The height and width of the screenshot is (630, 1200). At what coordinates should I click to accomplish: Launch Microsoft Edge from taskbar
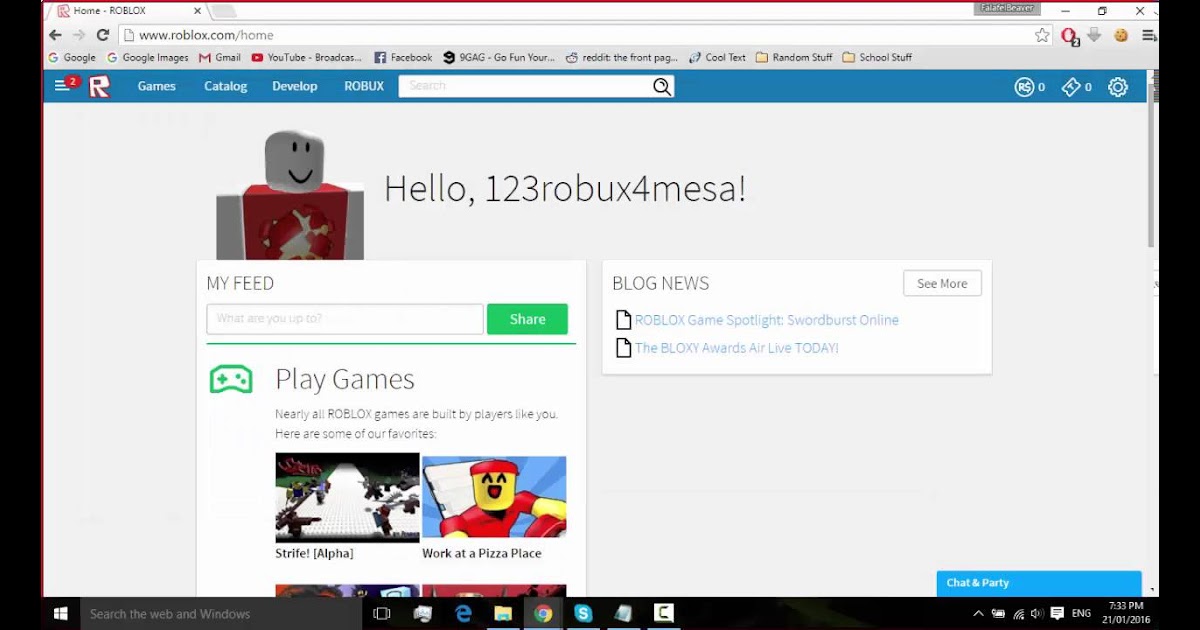pos(463,613)
